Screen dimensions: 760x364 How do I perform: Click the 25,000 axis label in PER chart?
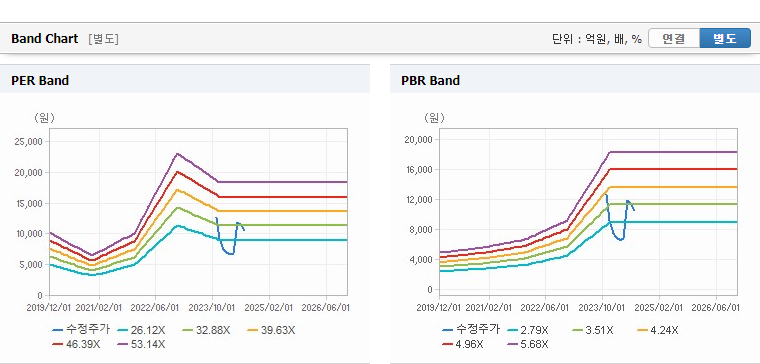coord(29,142)
